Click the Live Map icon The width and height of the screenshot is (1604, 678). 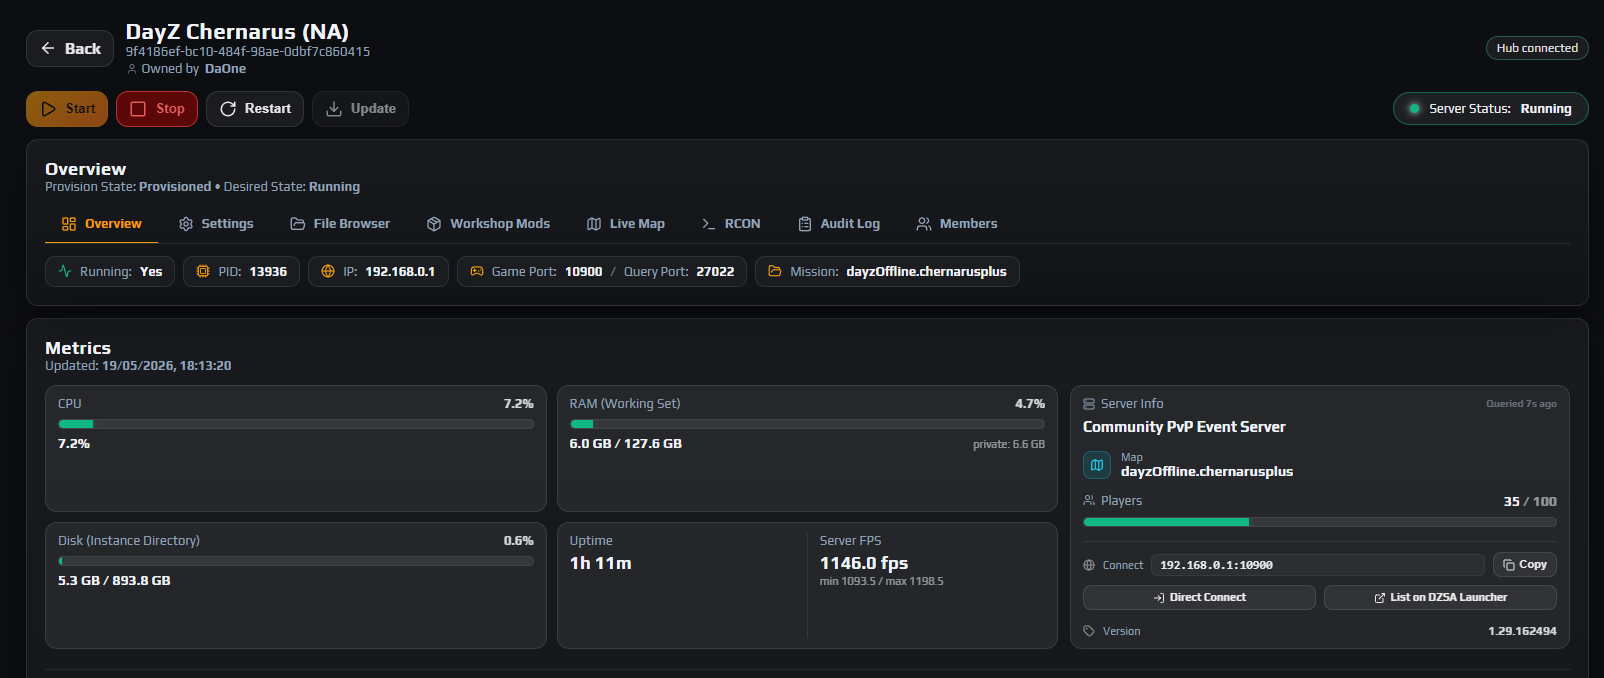click(x=594, y=224)
